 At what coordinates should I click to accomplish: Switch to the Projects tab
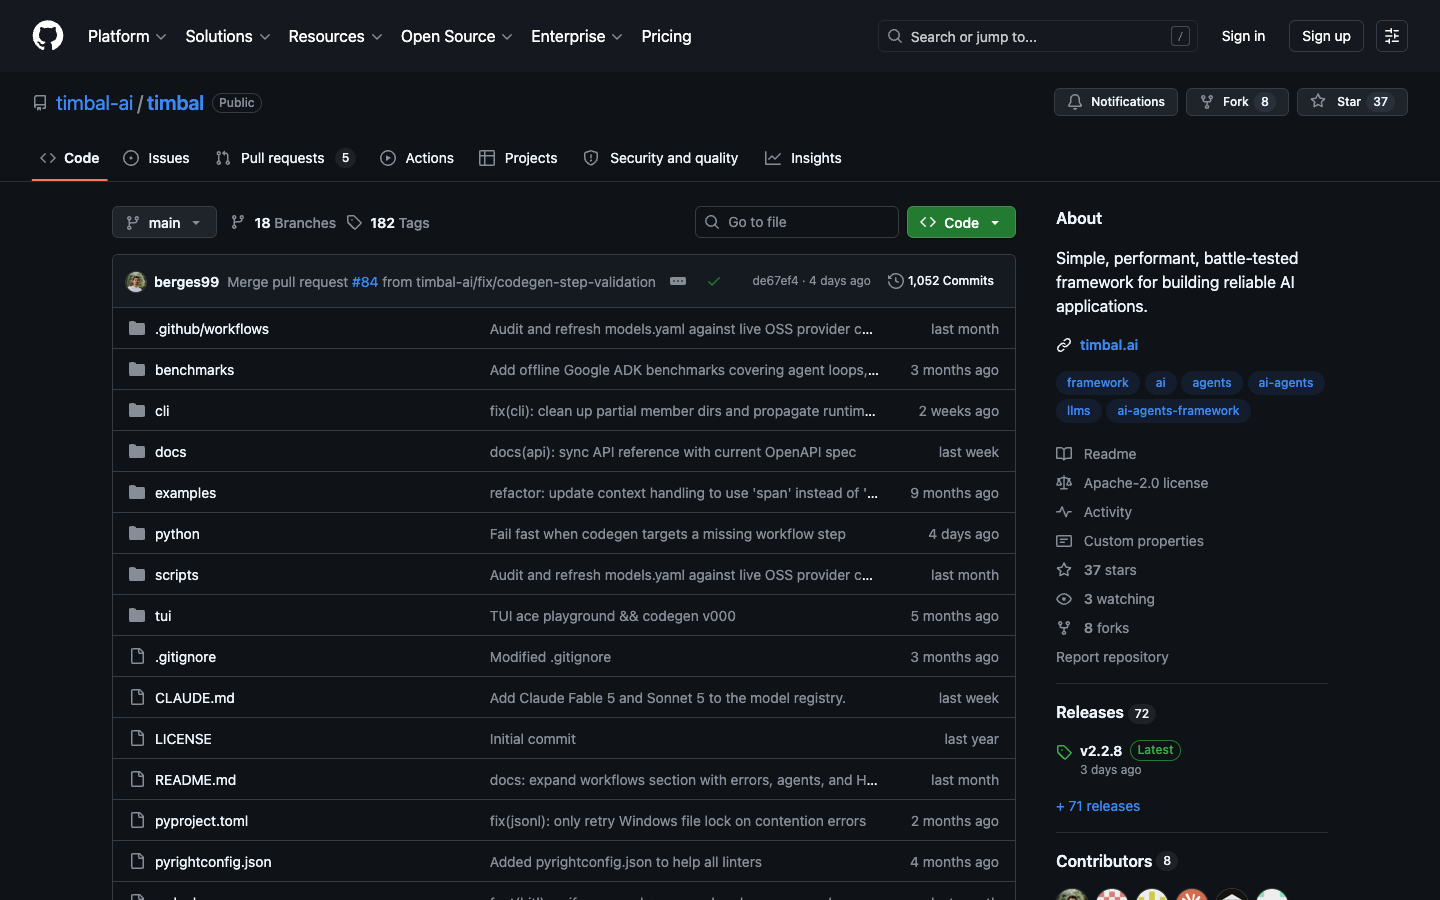pyautogui.click(x=518, y=158)
